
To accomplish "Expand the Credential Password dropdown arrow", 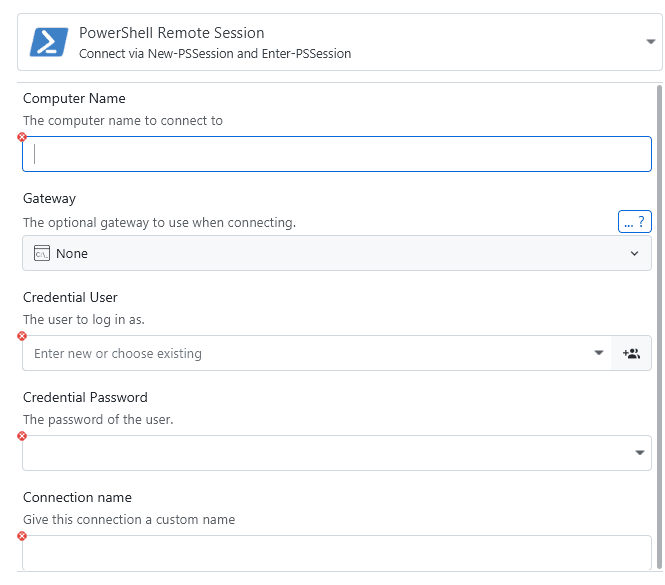I will [640, 454].
